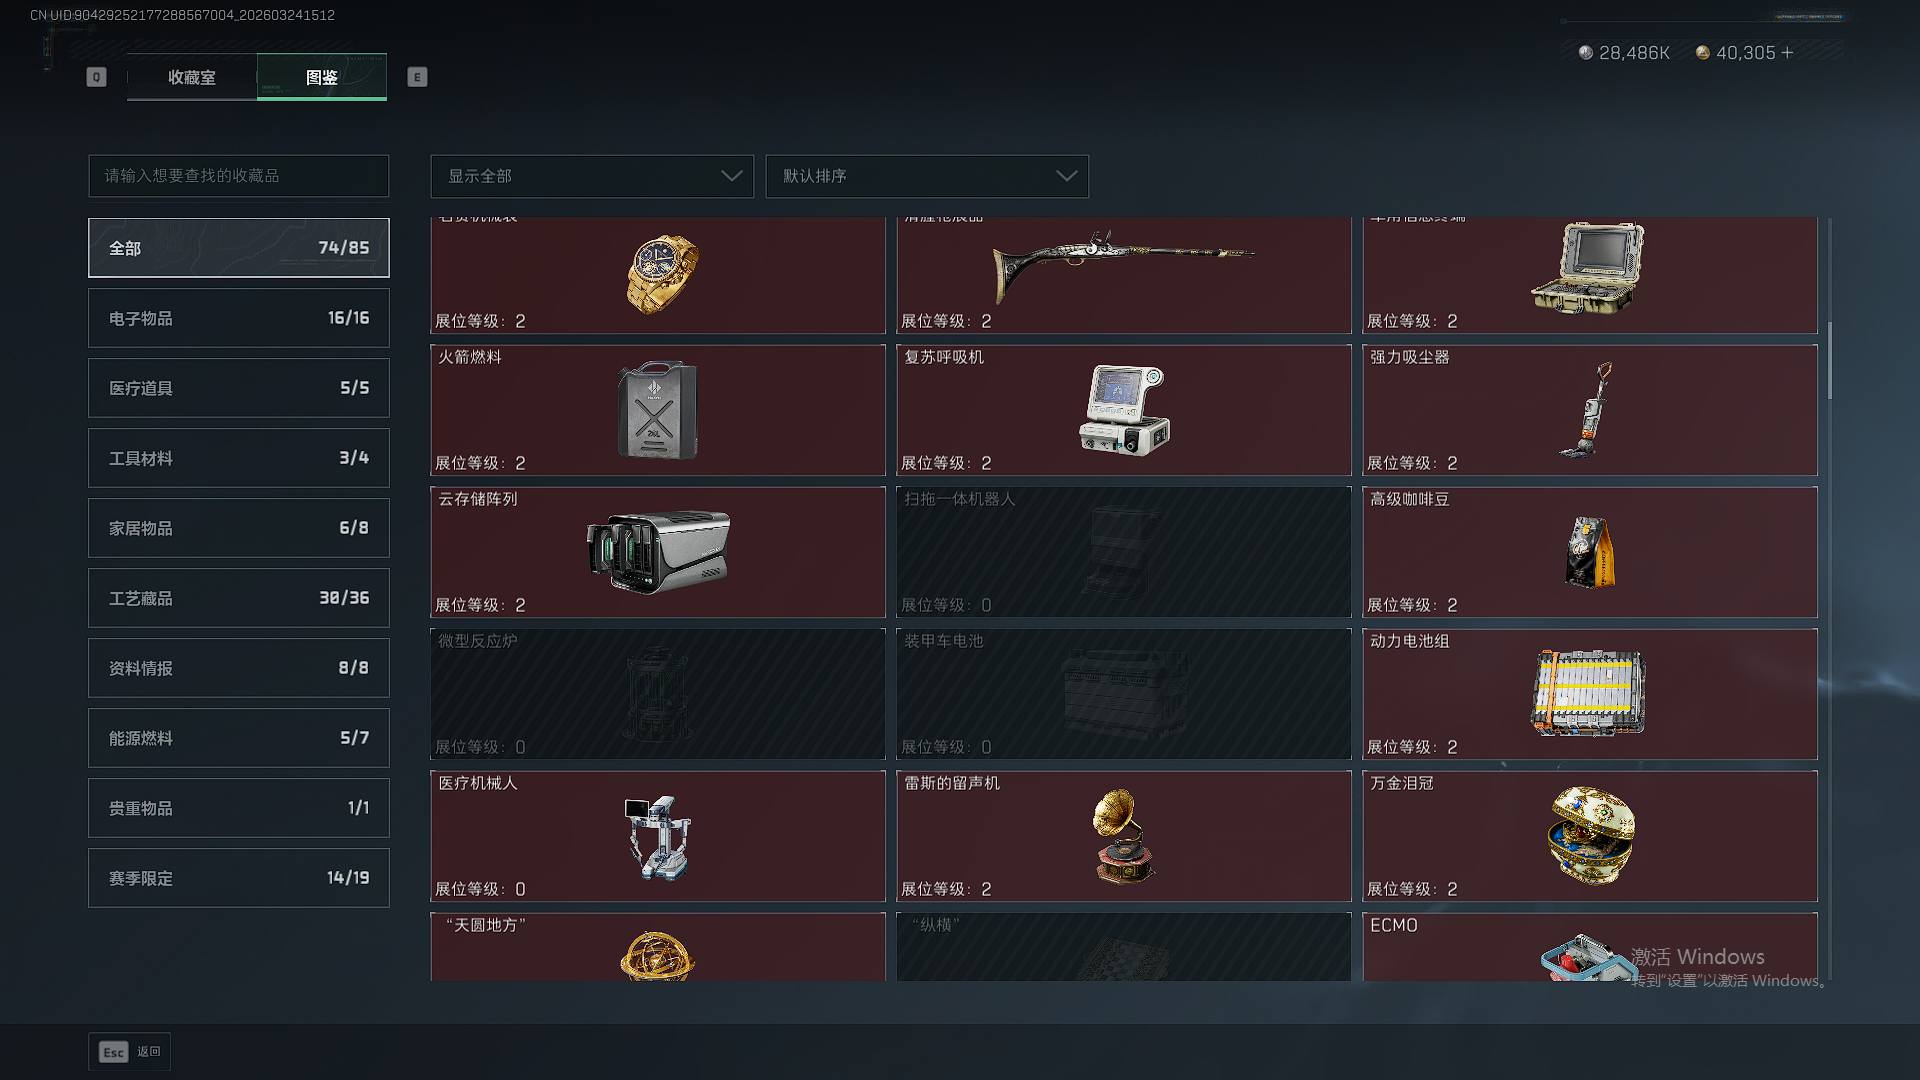This screenshot has width=1920, height=1080.
Task: Filter by 赛季限定 category
Action: tap(239, 878)
